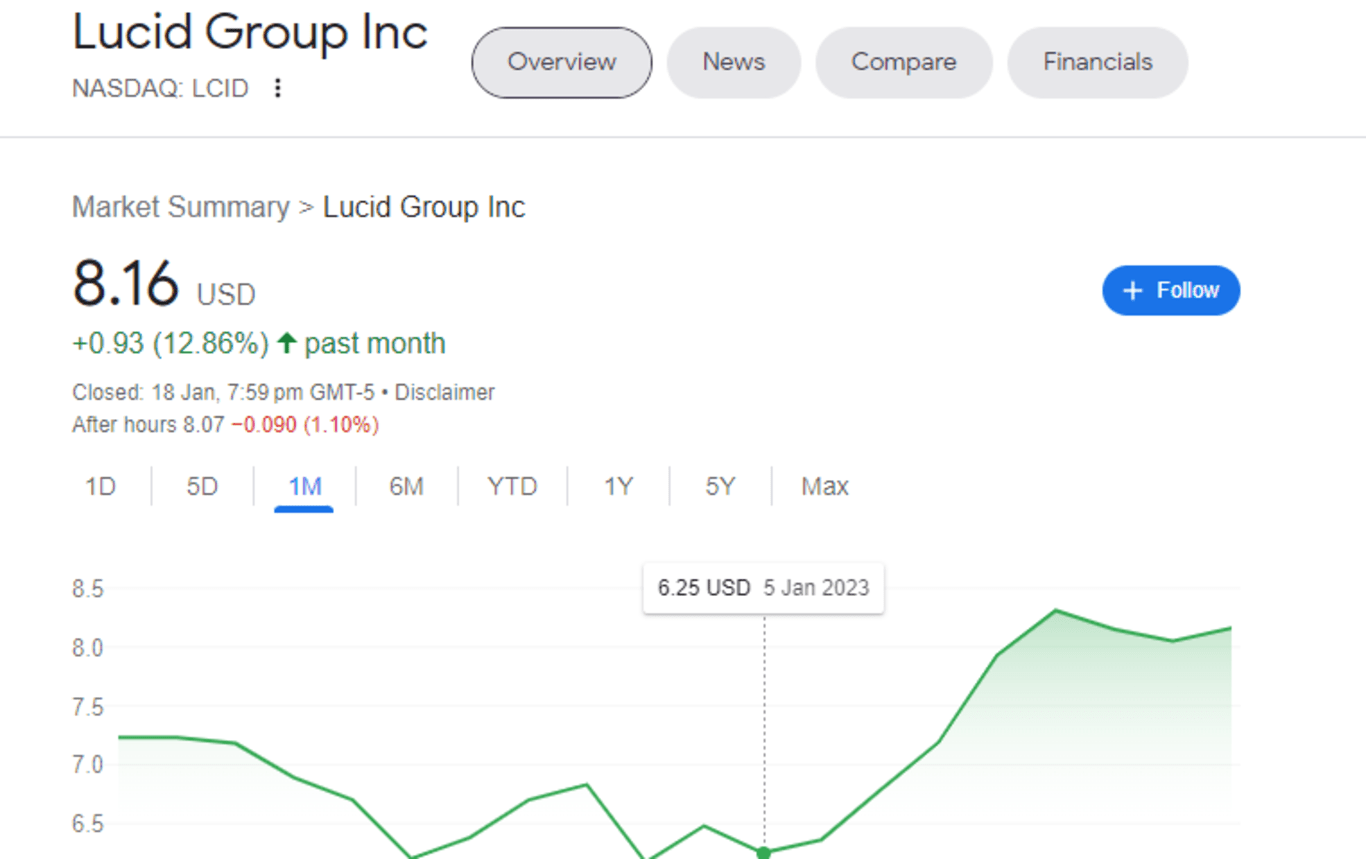
Task: Select the 1D chart range
Action: coord(100,486)
